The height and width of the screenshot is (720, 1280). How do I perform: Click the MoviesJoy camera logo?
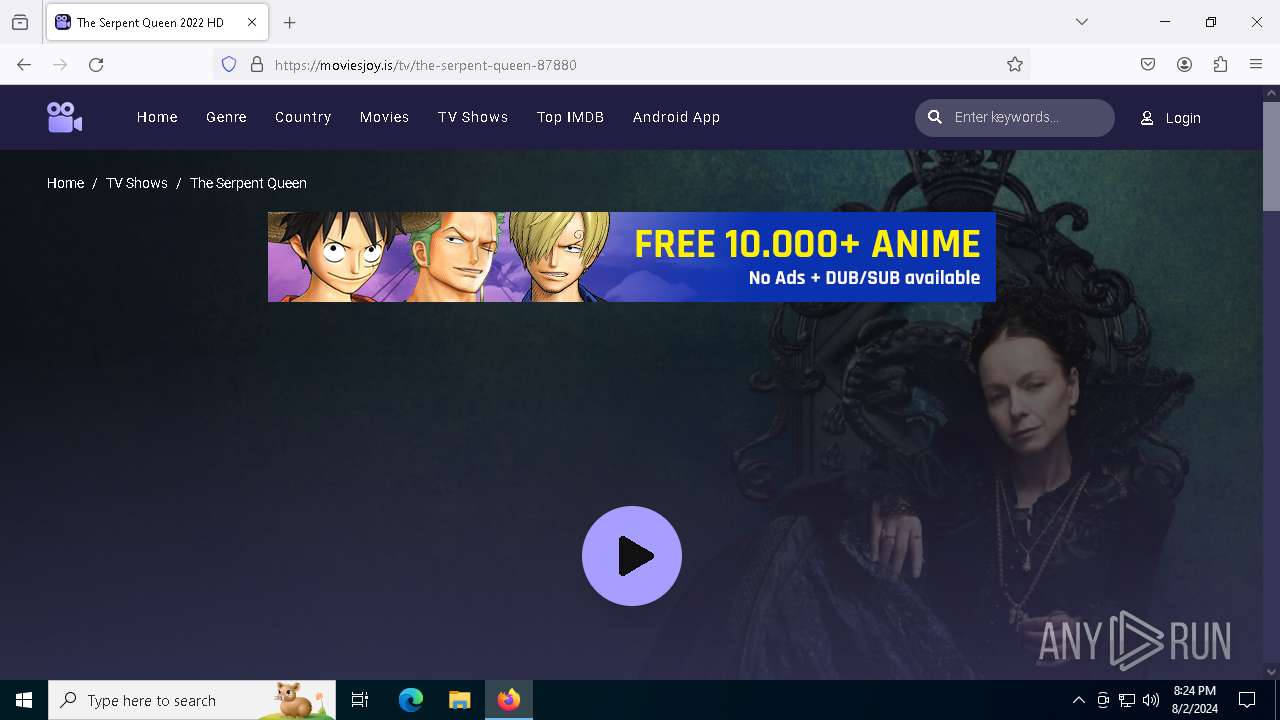(x=65, y=117)
